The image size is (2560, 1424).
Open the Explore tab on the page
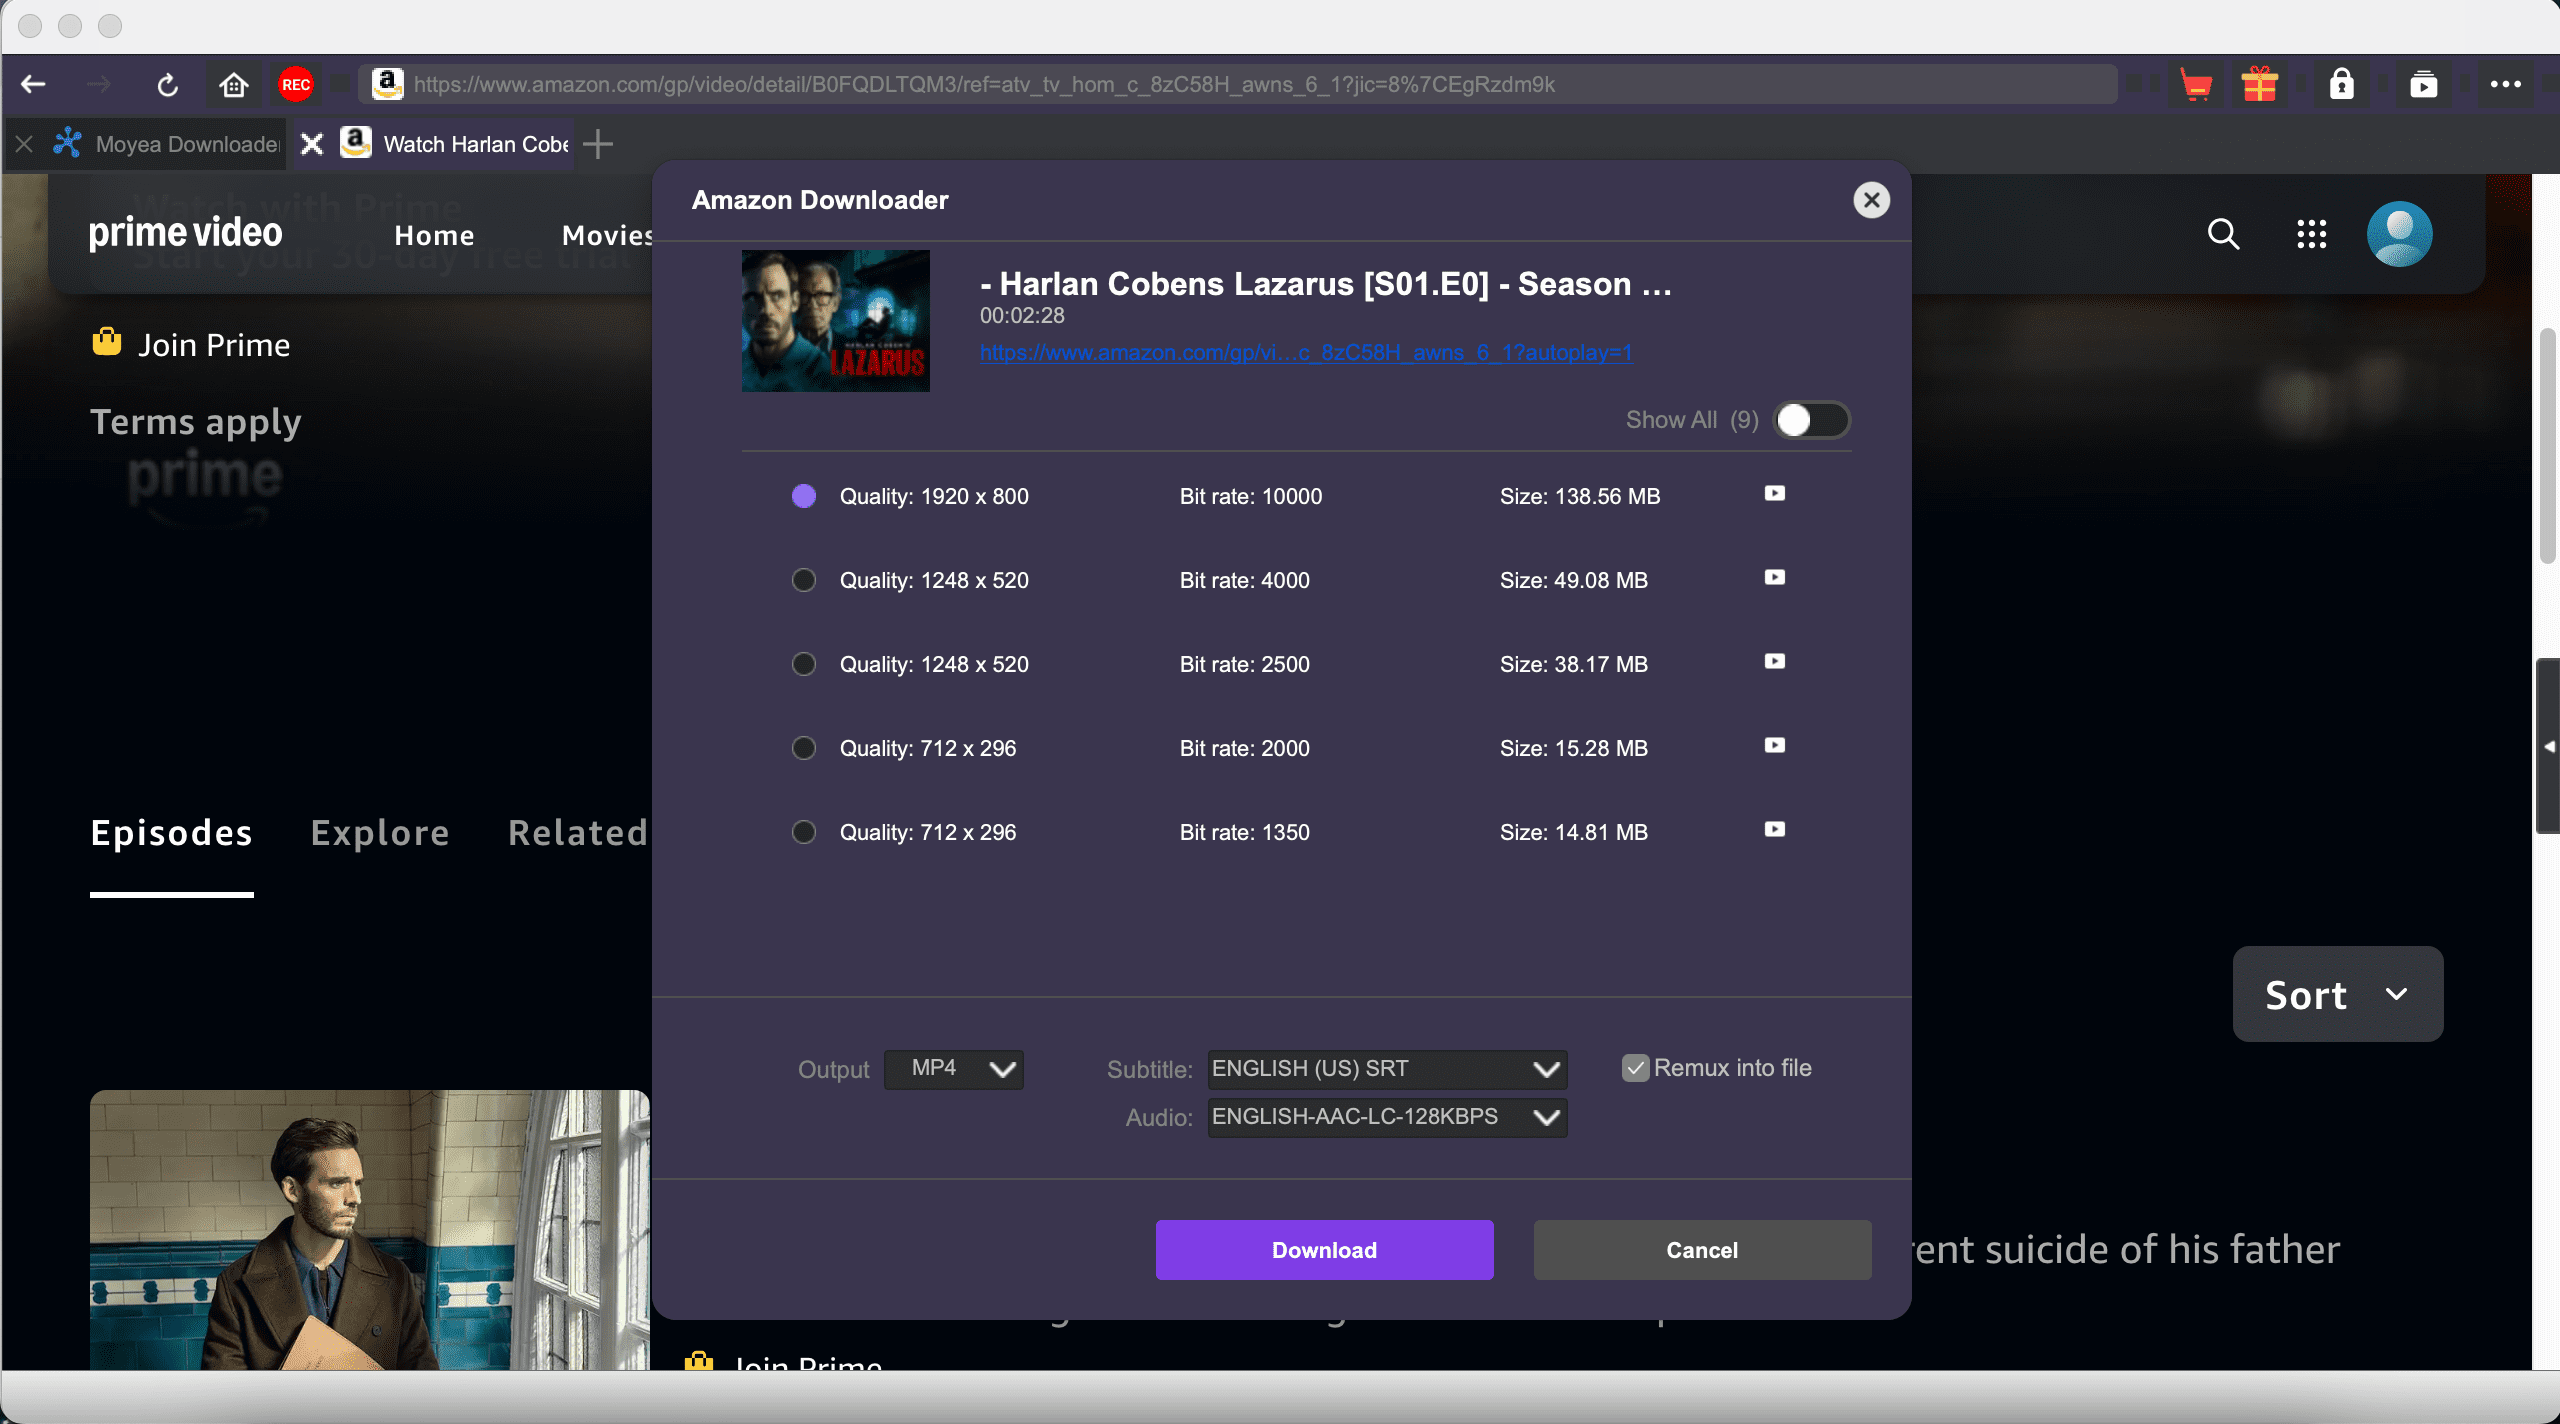pos(380,833)
